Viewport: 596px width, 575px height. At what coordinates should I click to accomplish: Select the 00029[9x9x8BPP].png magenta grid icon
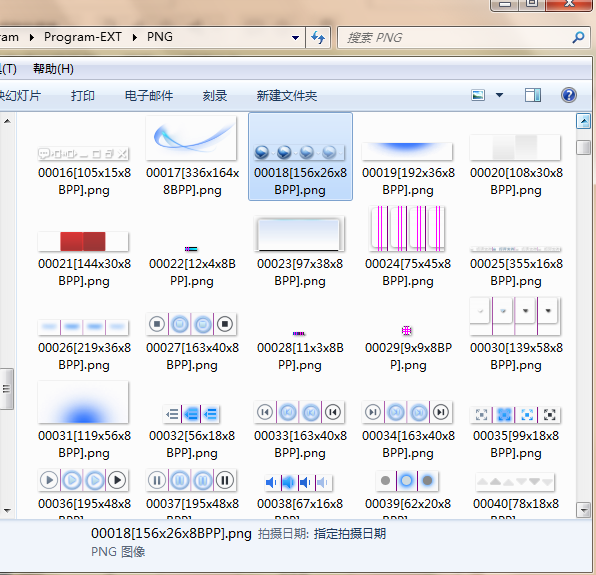407,330
